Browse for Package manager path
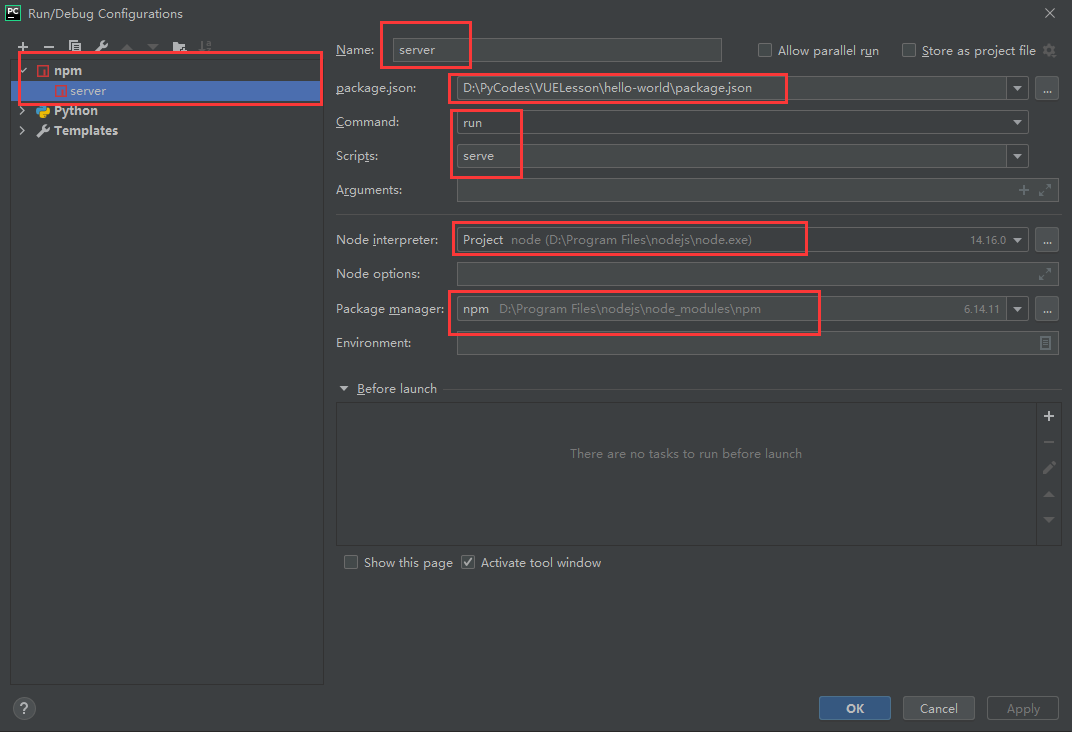This screenshot has height=732, width=1072. pos(1047,309)
